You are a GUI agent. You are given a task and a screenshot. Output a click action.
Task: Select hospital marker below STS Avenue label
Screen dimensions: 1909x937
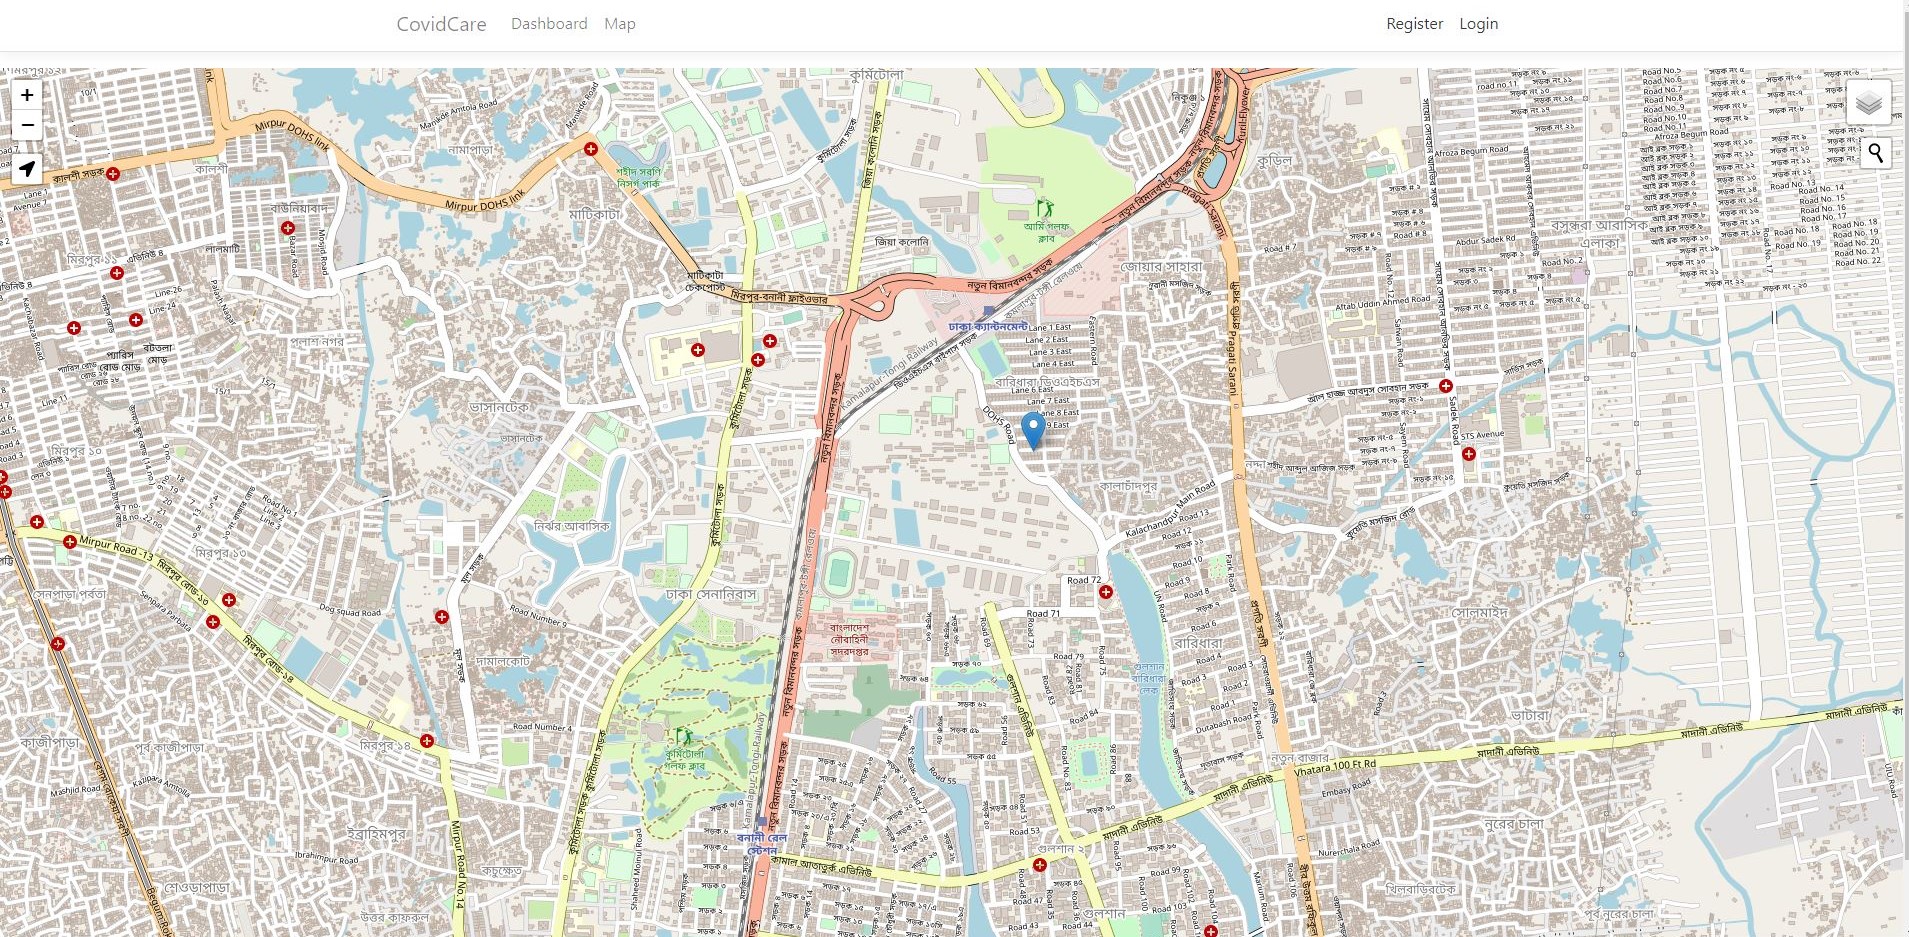point(1468,454)
